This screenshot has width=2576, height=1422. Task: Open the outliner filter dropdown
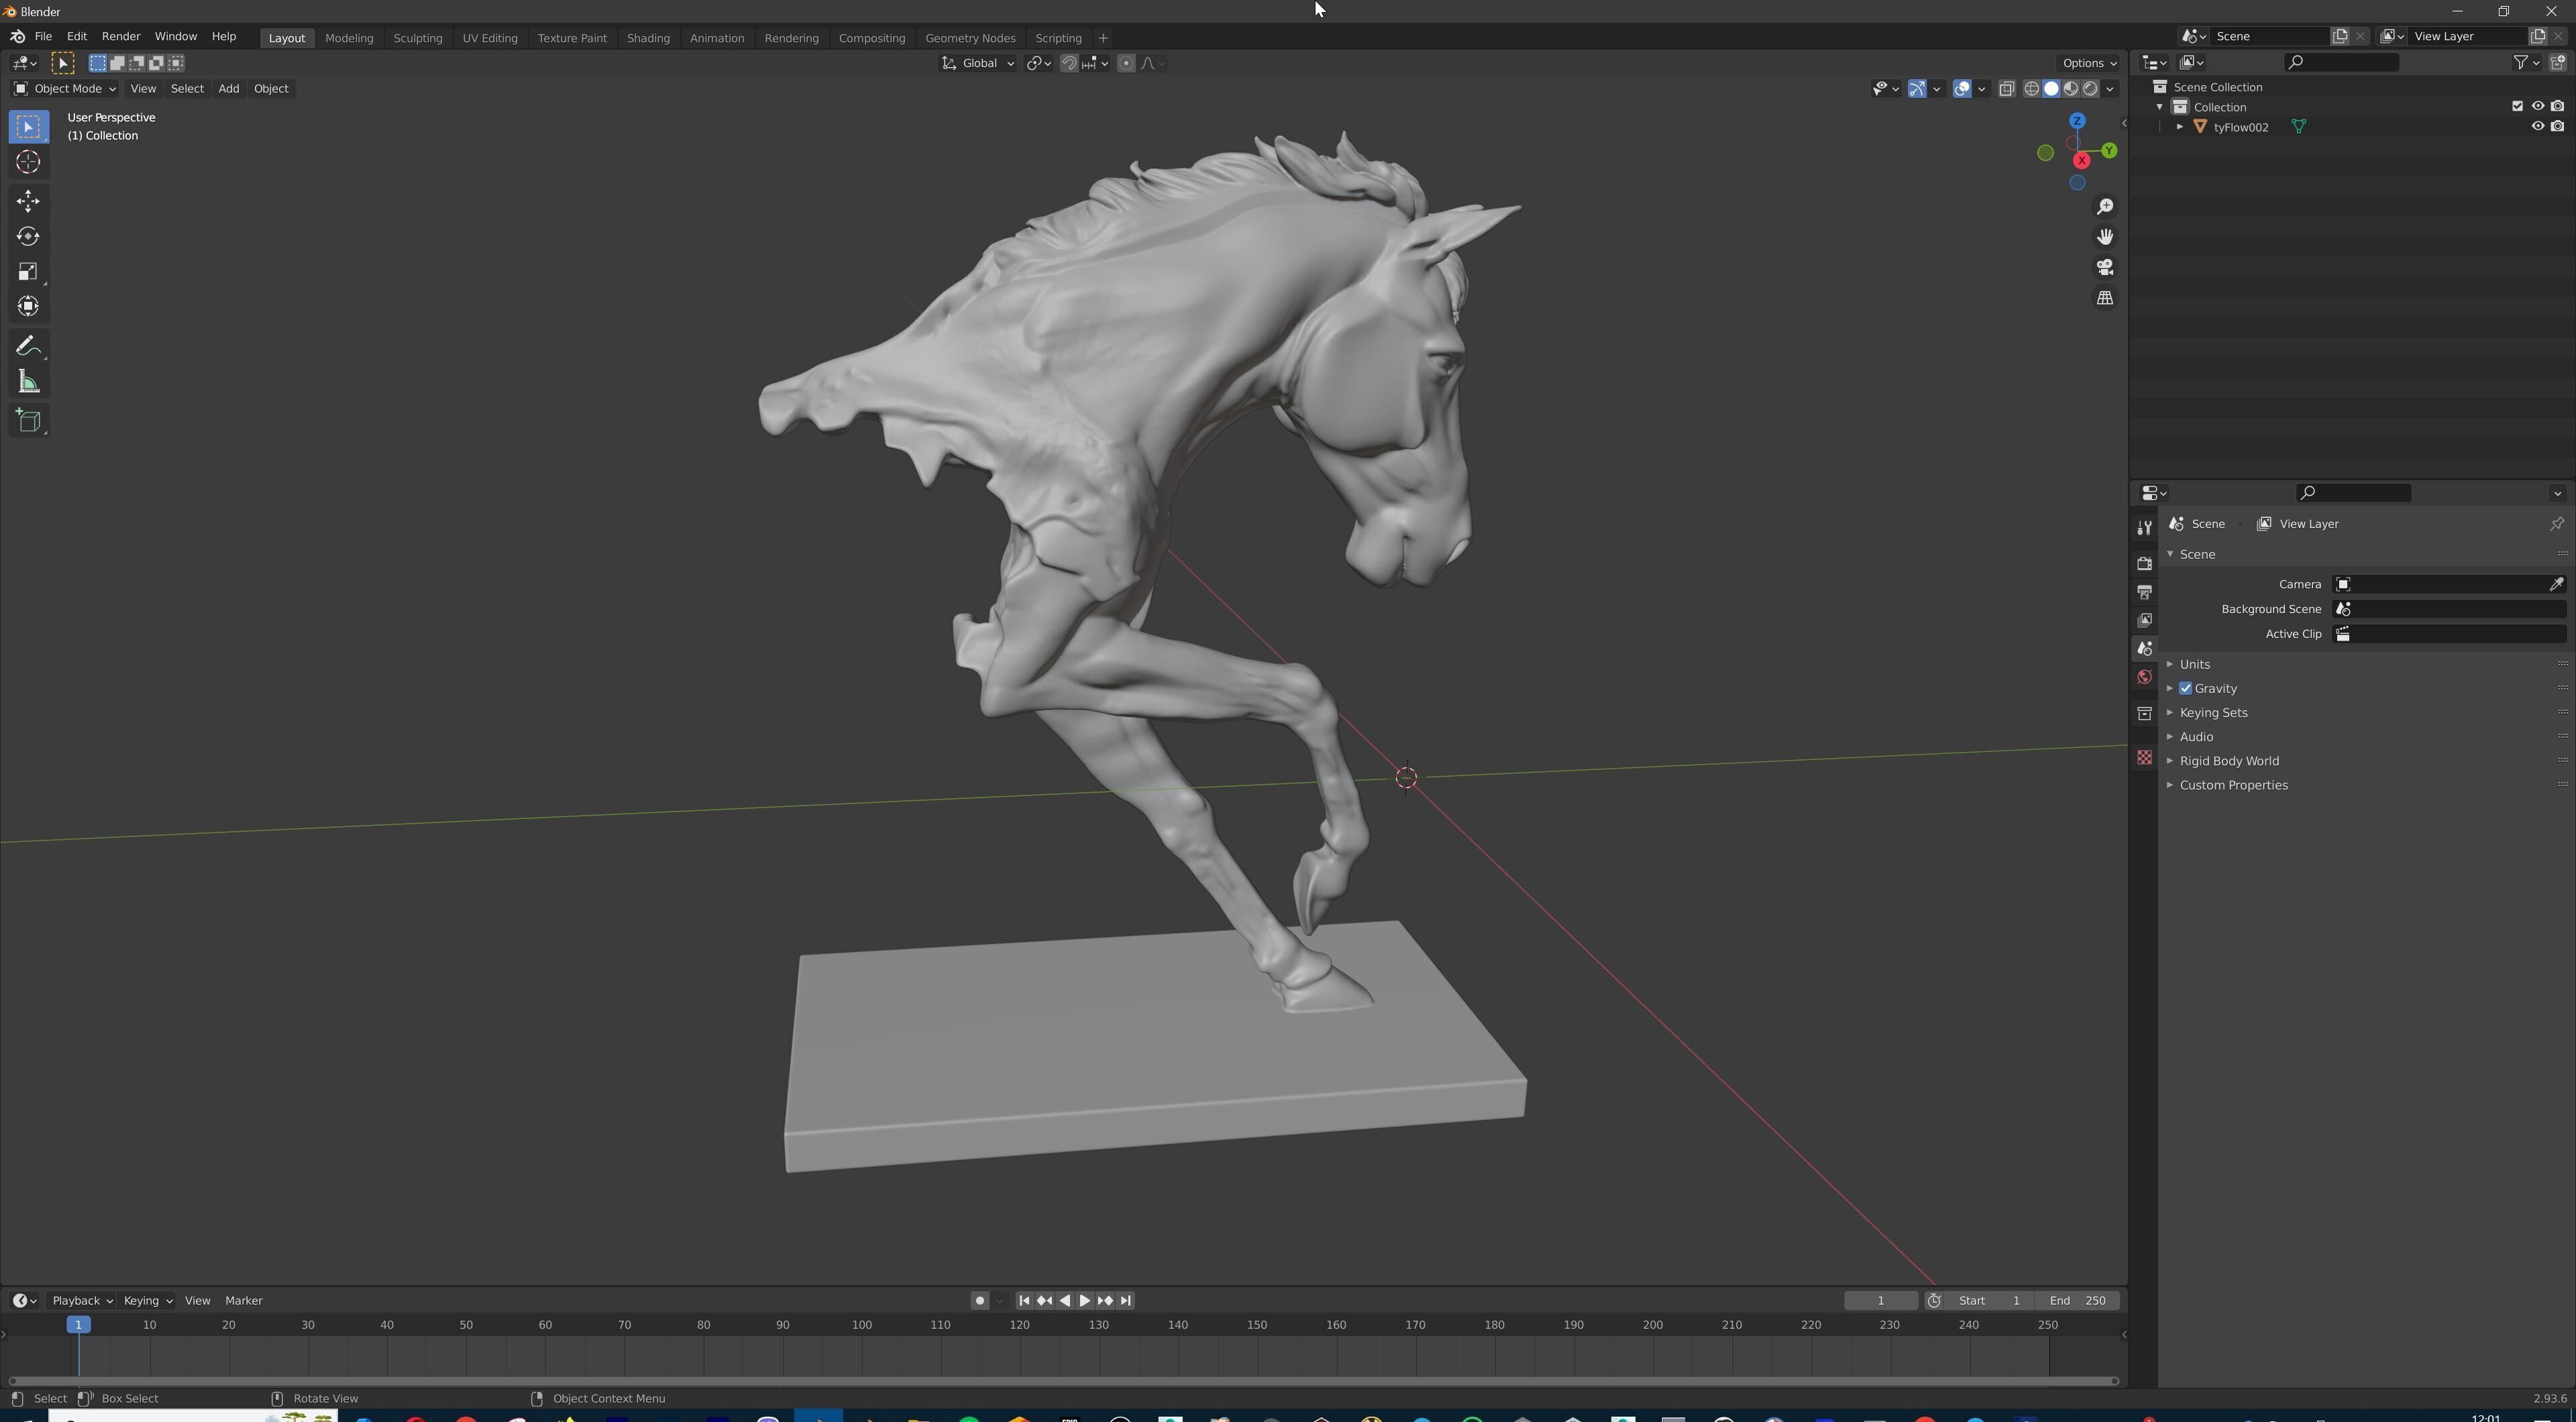pyautogui.click(x=2526, y=62)
